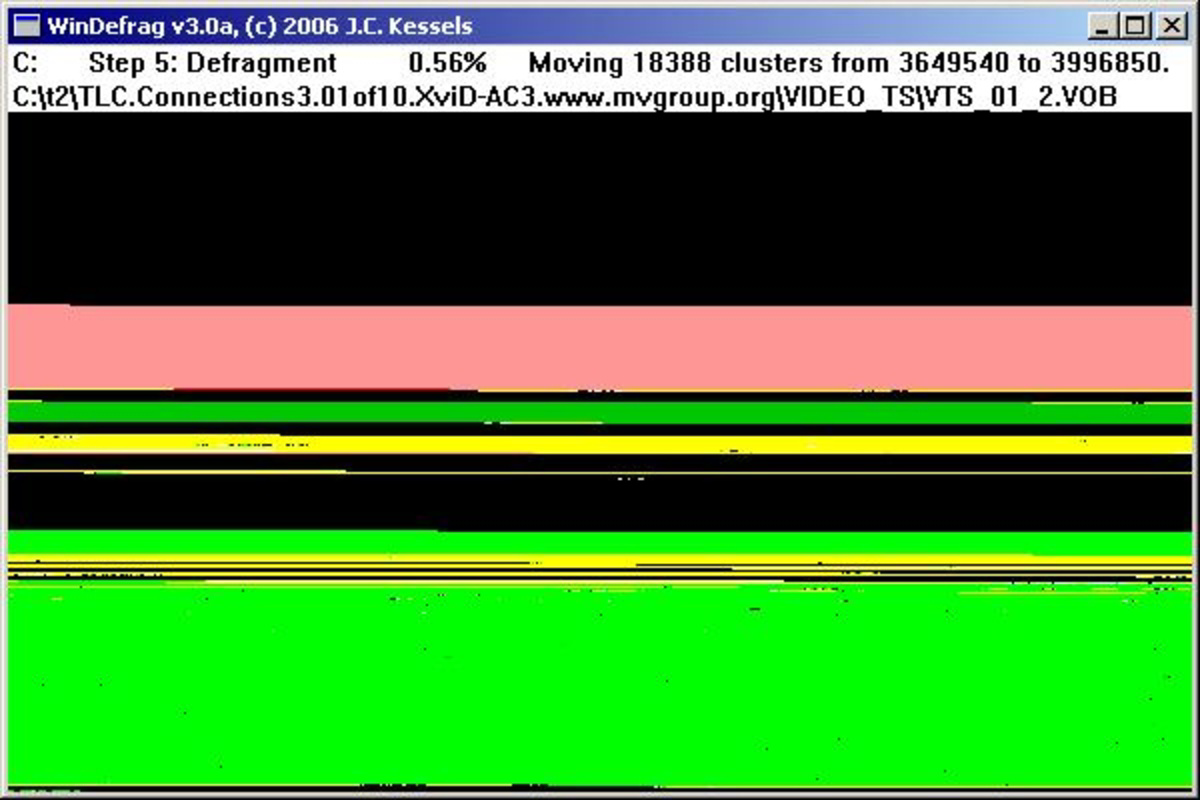Click the file path ending in VTS_01_2.VOB
This screenshot has height=800, width=1200.
point(565,97)
